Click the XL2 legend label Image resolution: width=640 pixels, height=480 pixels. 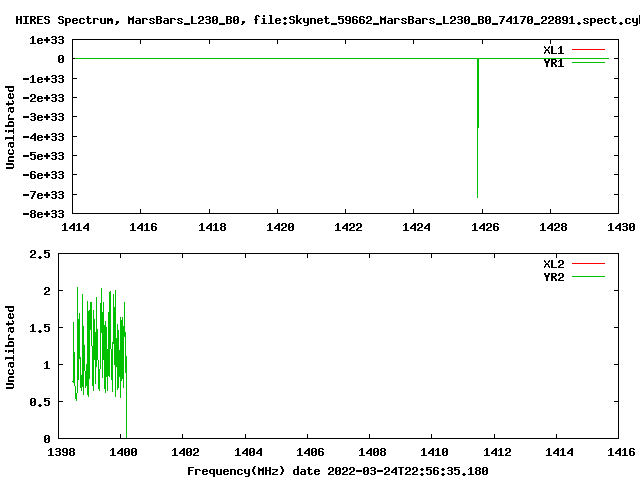pos(553,264)
